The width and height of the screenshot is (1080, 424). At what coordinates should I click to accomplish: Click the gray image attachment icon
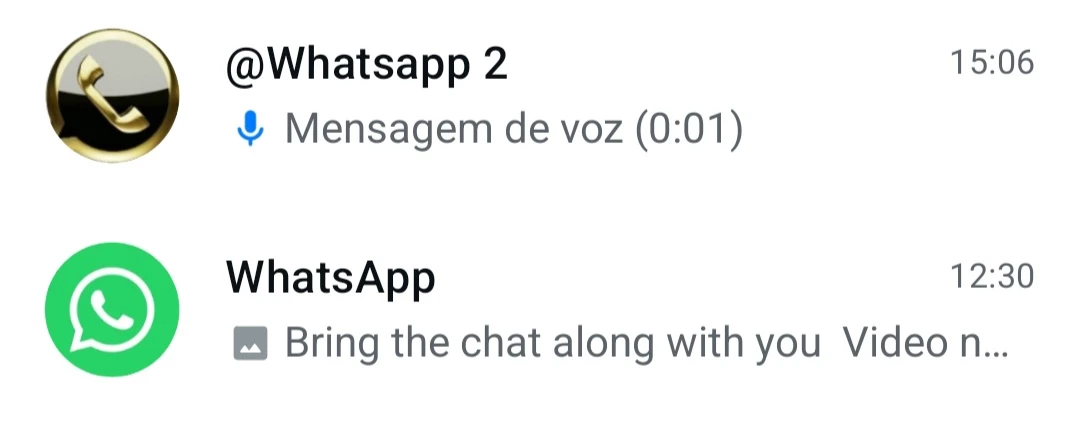click(251, 343)
